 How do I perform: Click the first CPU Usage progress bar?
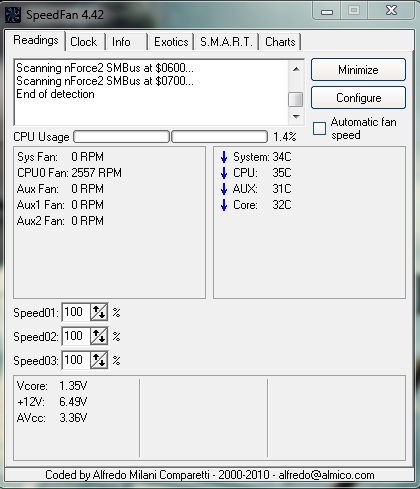(x=121, y=137)
